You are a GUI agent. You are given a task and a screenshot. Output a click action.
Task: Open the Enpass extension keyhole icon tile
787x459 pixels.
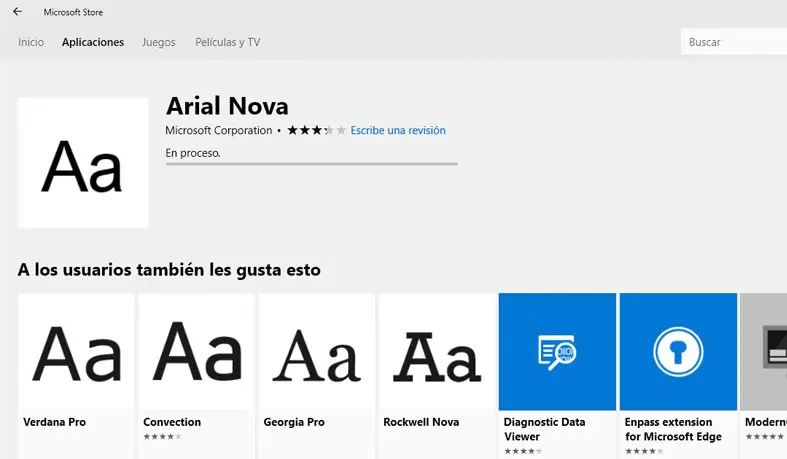(678, 352)
